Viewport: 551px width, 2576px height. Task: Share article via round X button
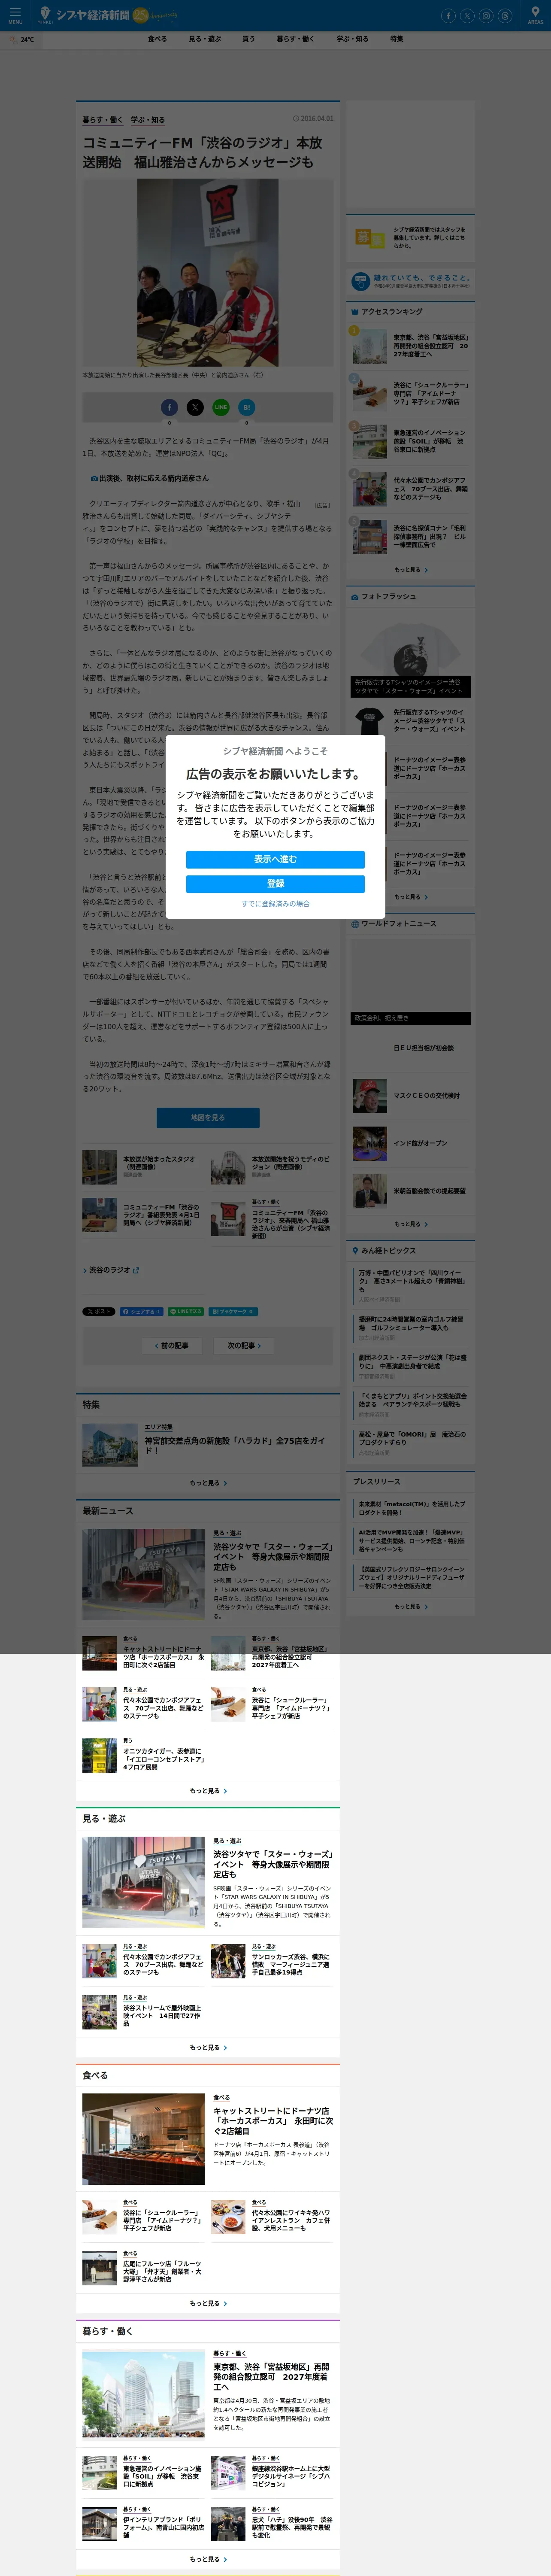click(195, 407)
